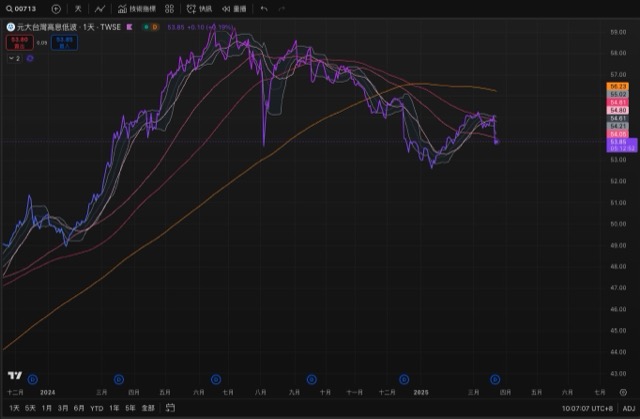
Task: Select the 全部 time range
Action: (x=148, y=408)
